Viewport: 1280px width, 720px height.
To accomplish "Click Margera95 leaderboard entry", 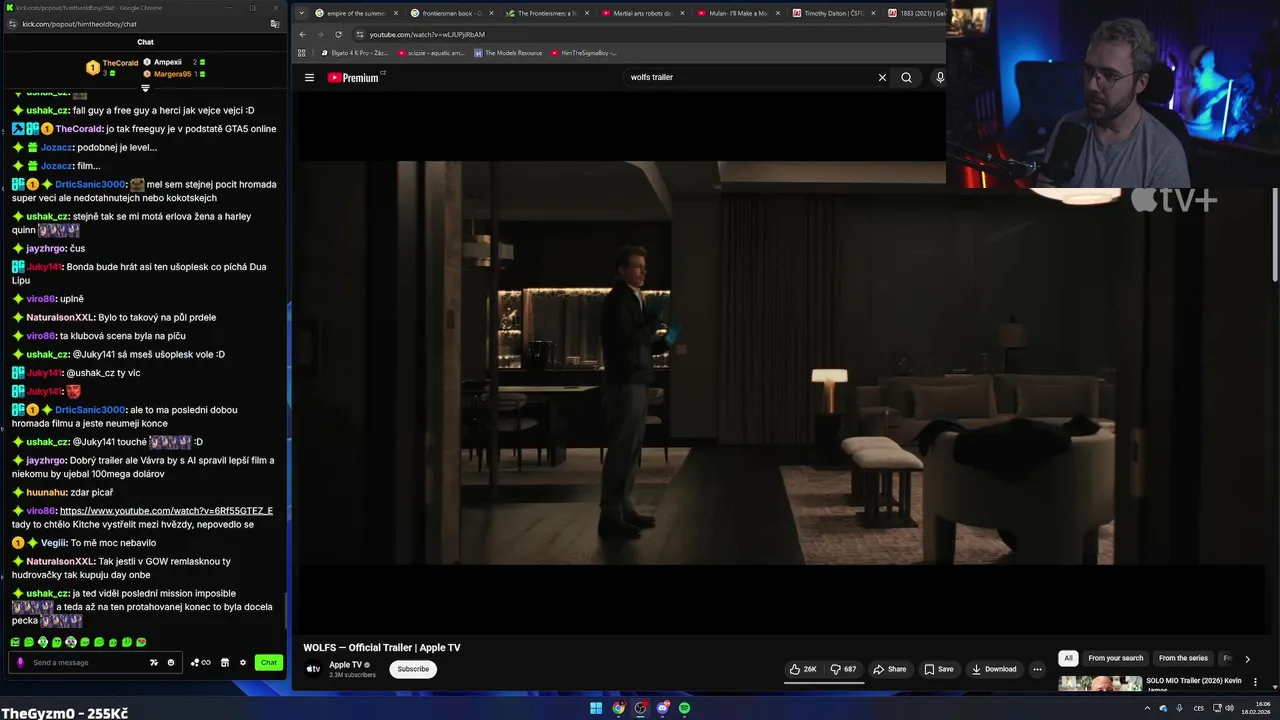I will point(174,74).
